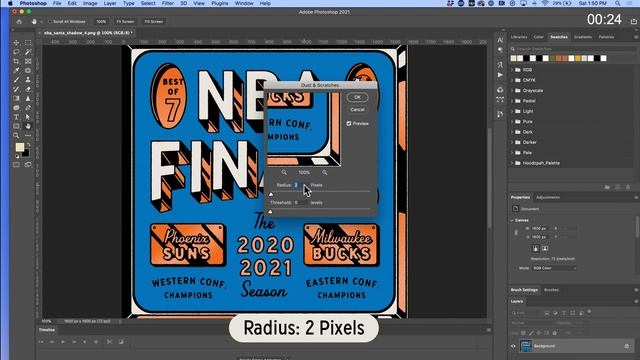
Task: Click the Search Swatches field
Action: tap(571, 49)
